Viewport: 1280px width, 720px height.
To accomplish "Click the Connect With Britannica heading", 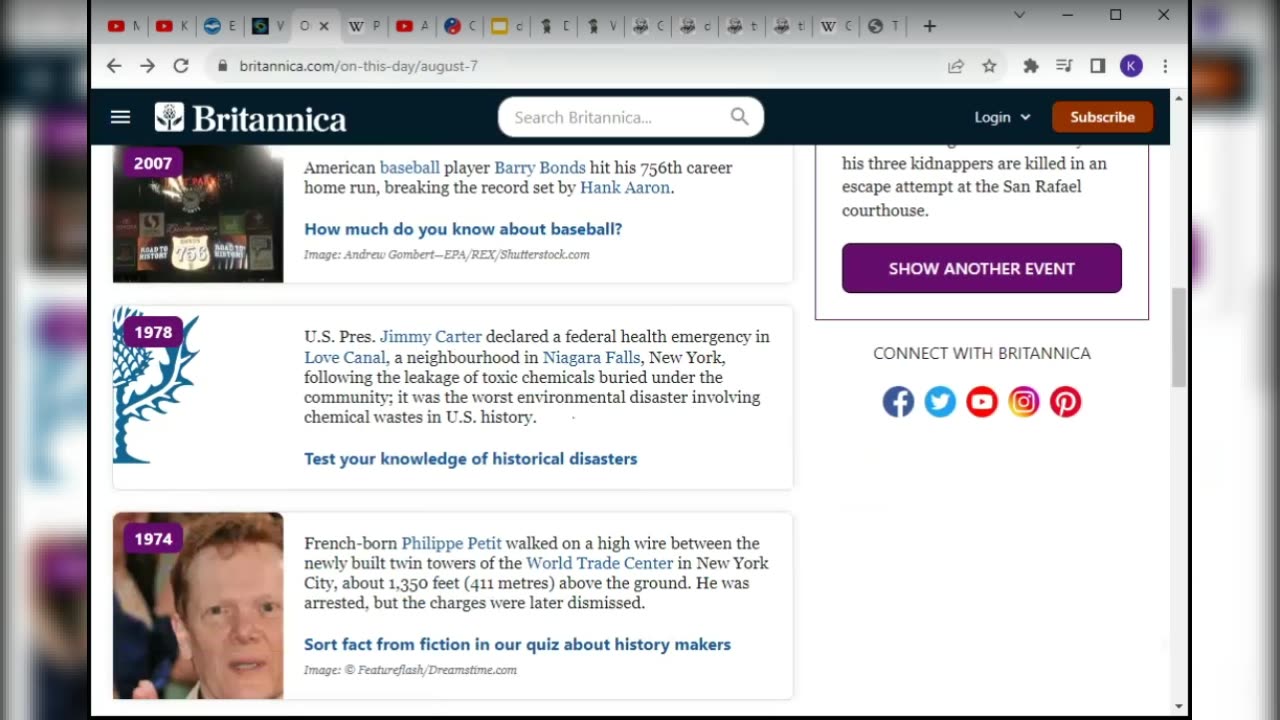I will pos(982,353).
